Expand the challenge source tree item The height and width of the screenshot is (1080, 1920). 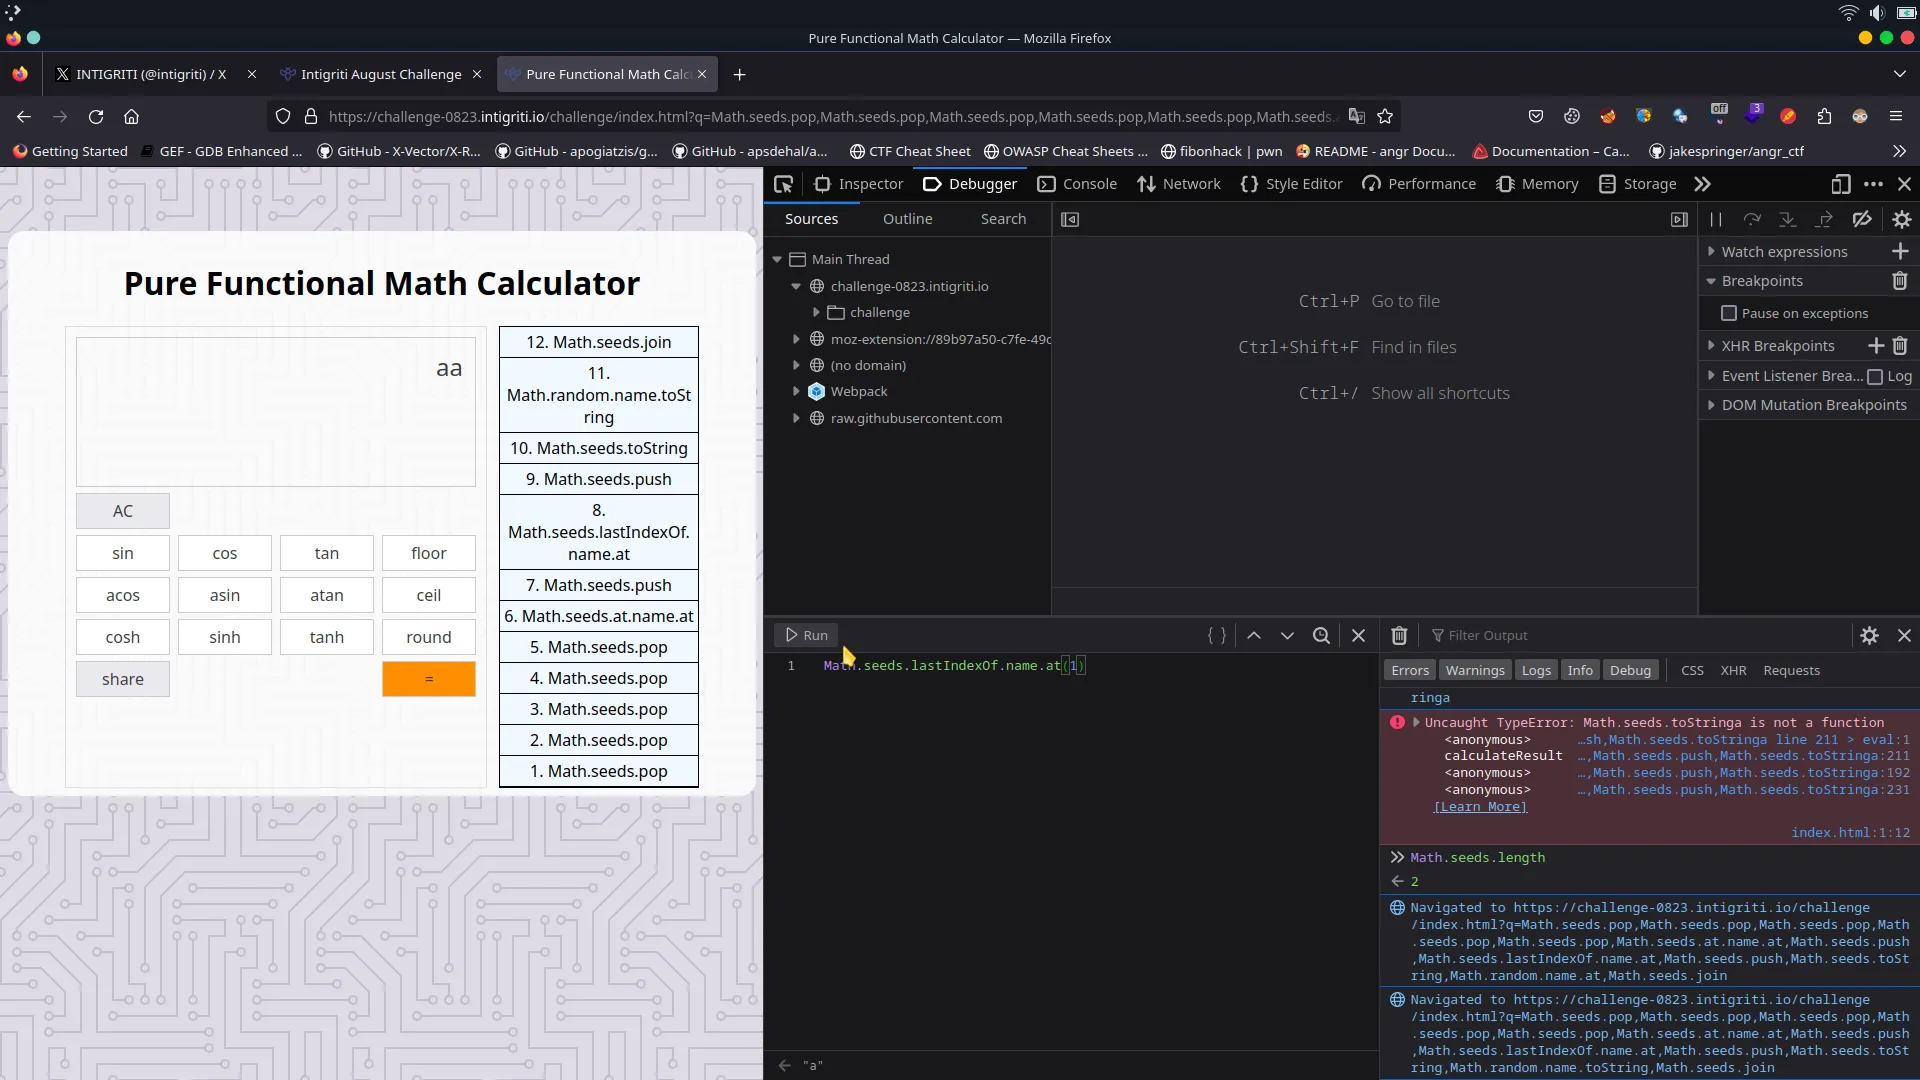pyautogui.click(x=816, y=313)
